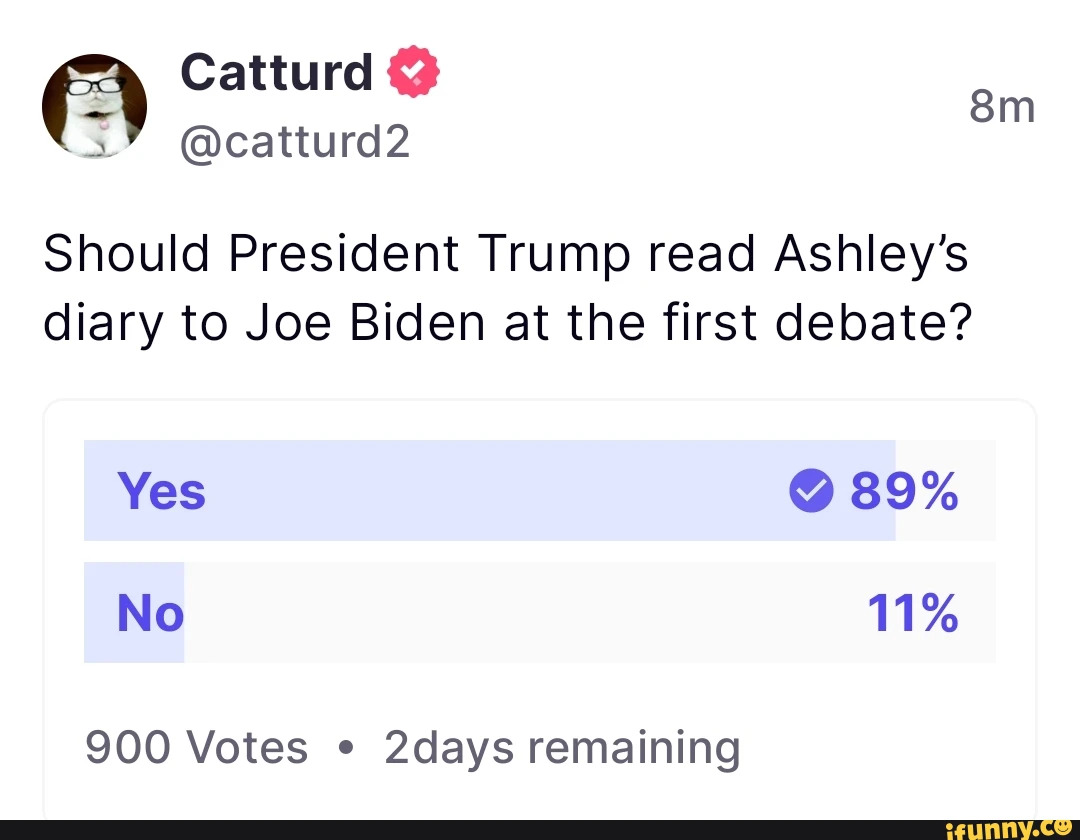Screen dimensions: 1080x840
Task: Click the 900 Votes count
Action: coord(196,747)
